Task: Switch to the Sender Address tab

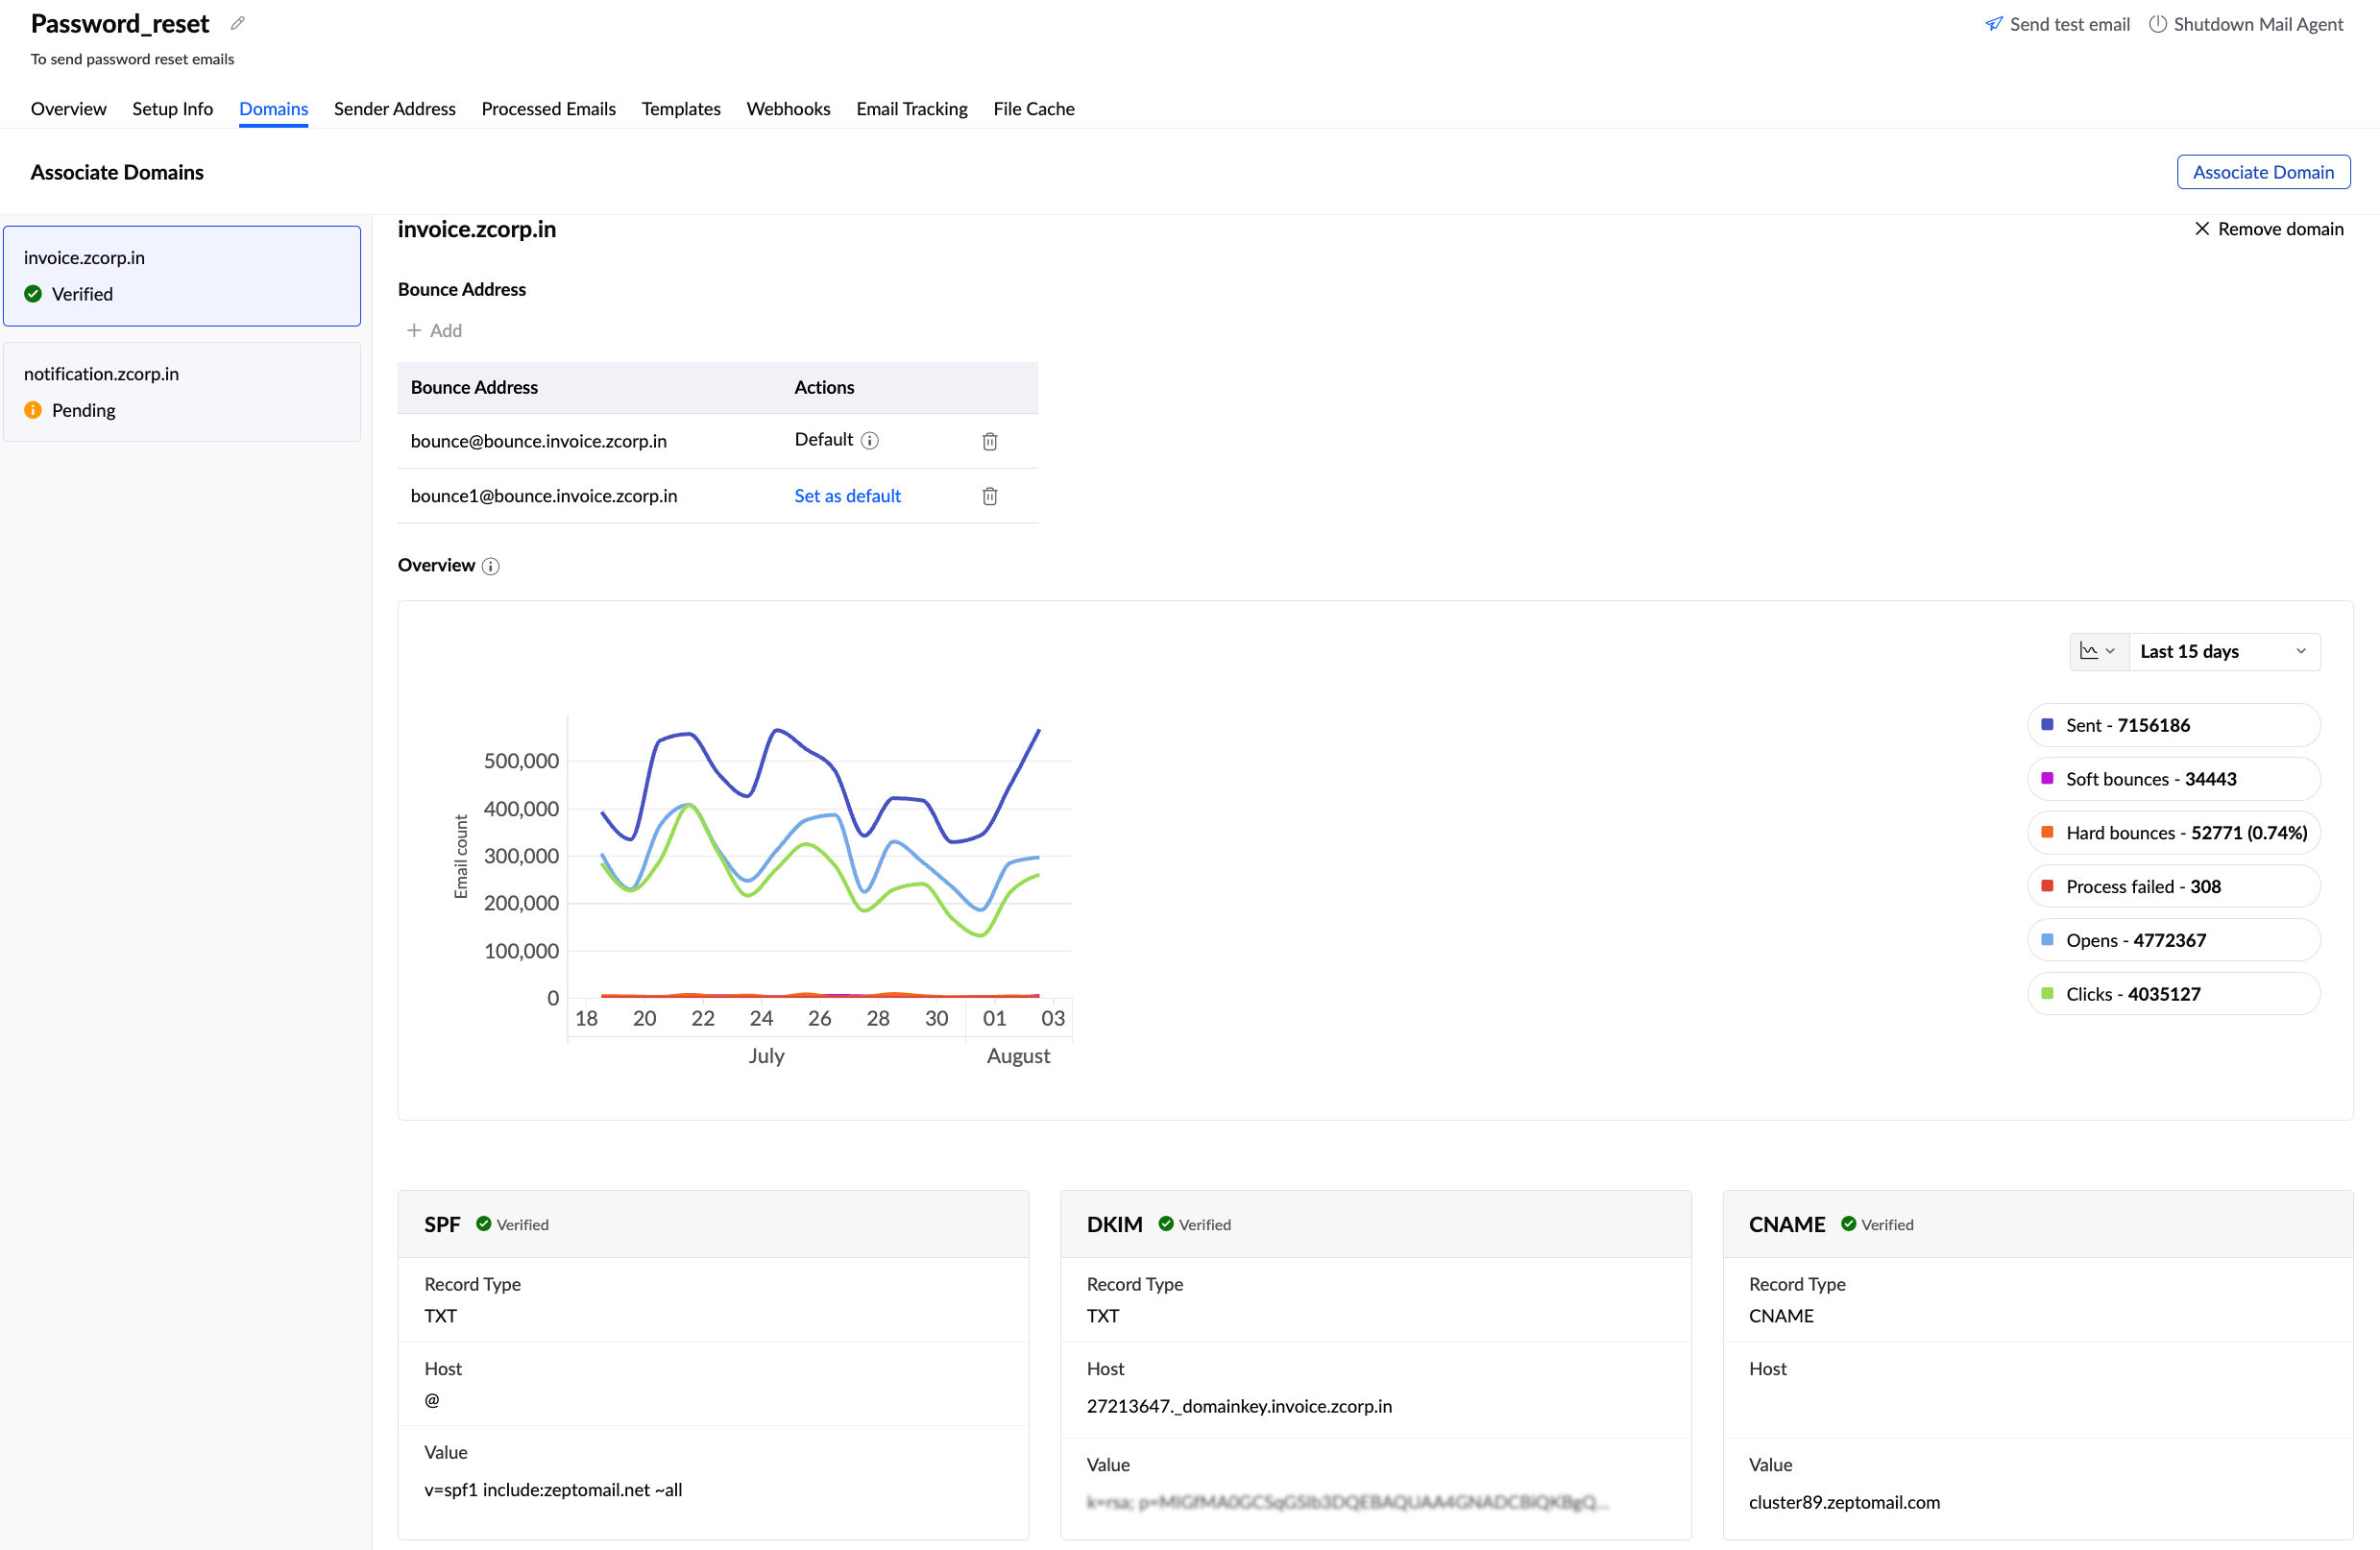Action: [394, 109]
